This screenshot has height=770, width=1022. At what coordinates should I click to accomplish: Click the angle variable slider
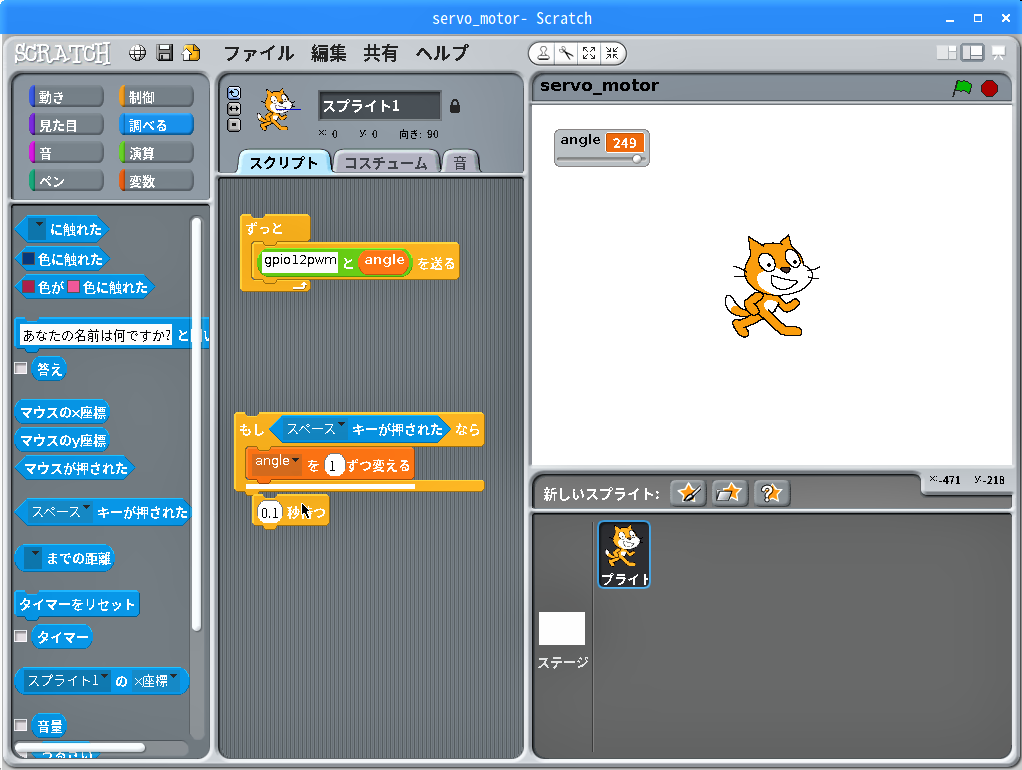click(x=600, y=159)
